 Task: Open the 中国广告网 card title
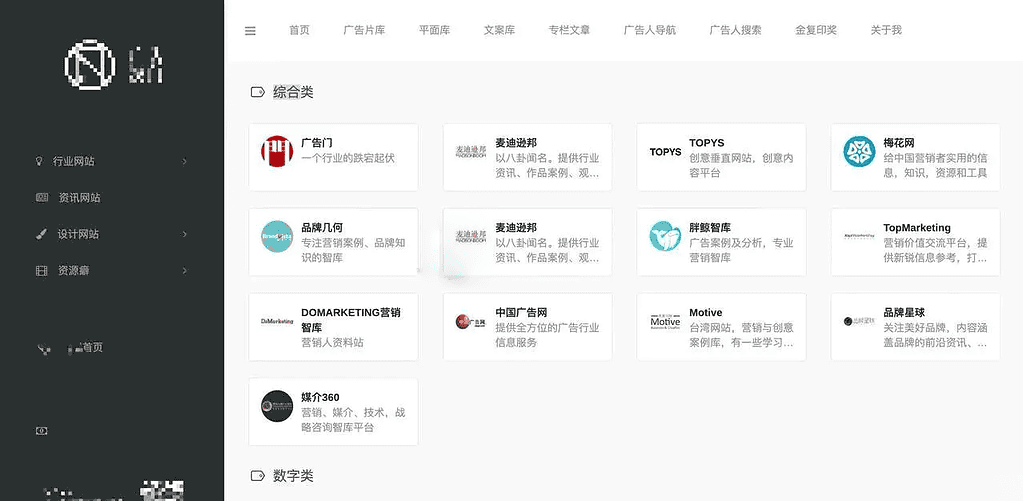coord(521,312)
